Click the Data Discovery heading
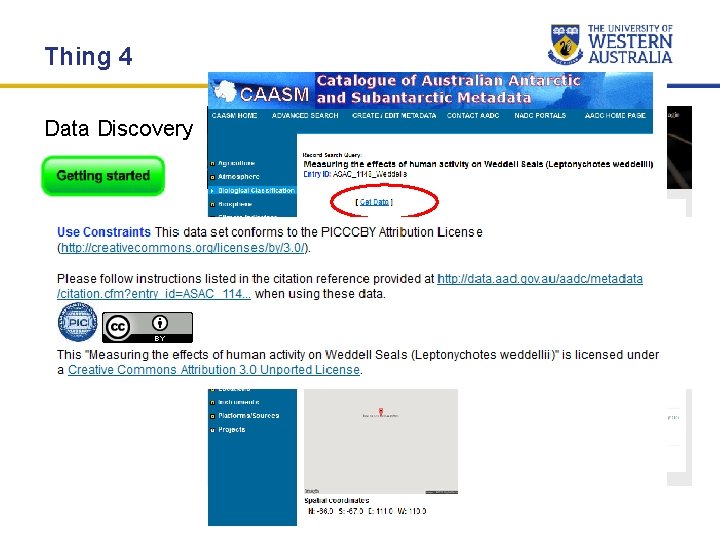Image resolution: width=720 pixels, height=540 pixels. point(119,129)
